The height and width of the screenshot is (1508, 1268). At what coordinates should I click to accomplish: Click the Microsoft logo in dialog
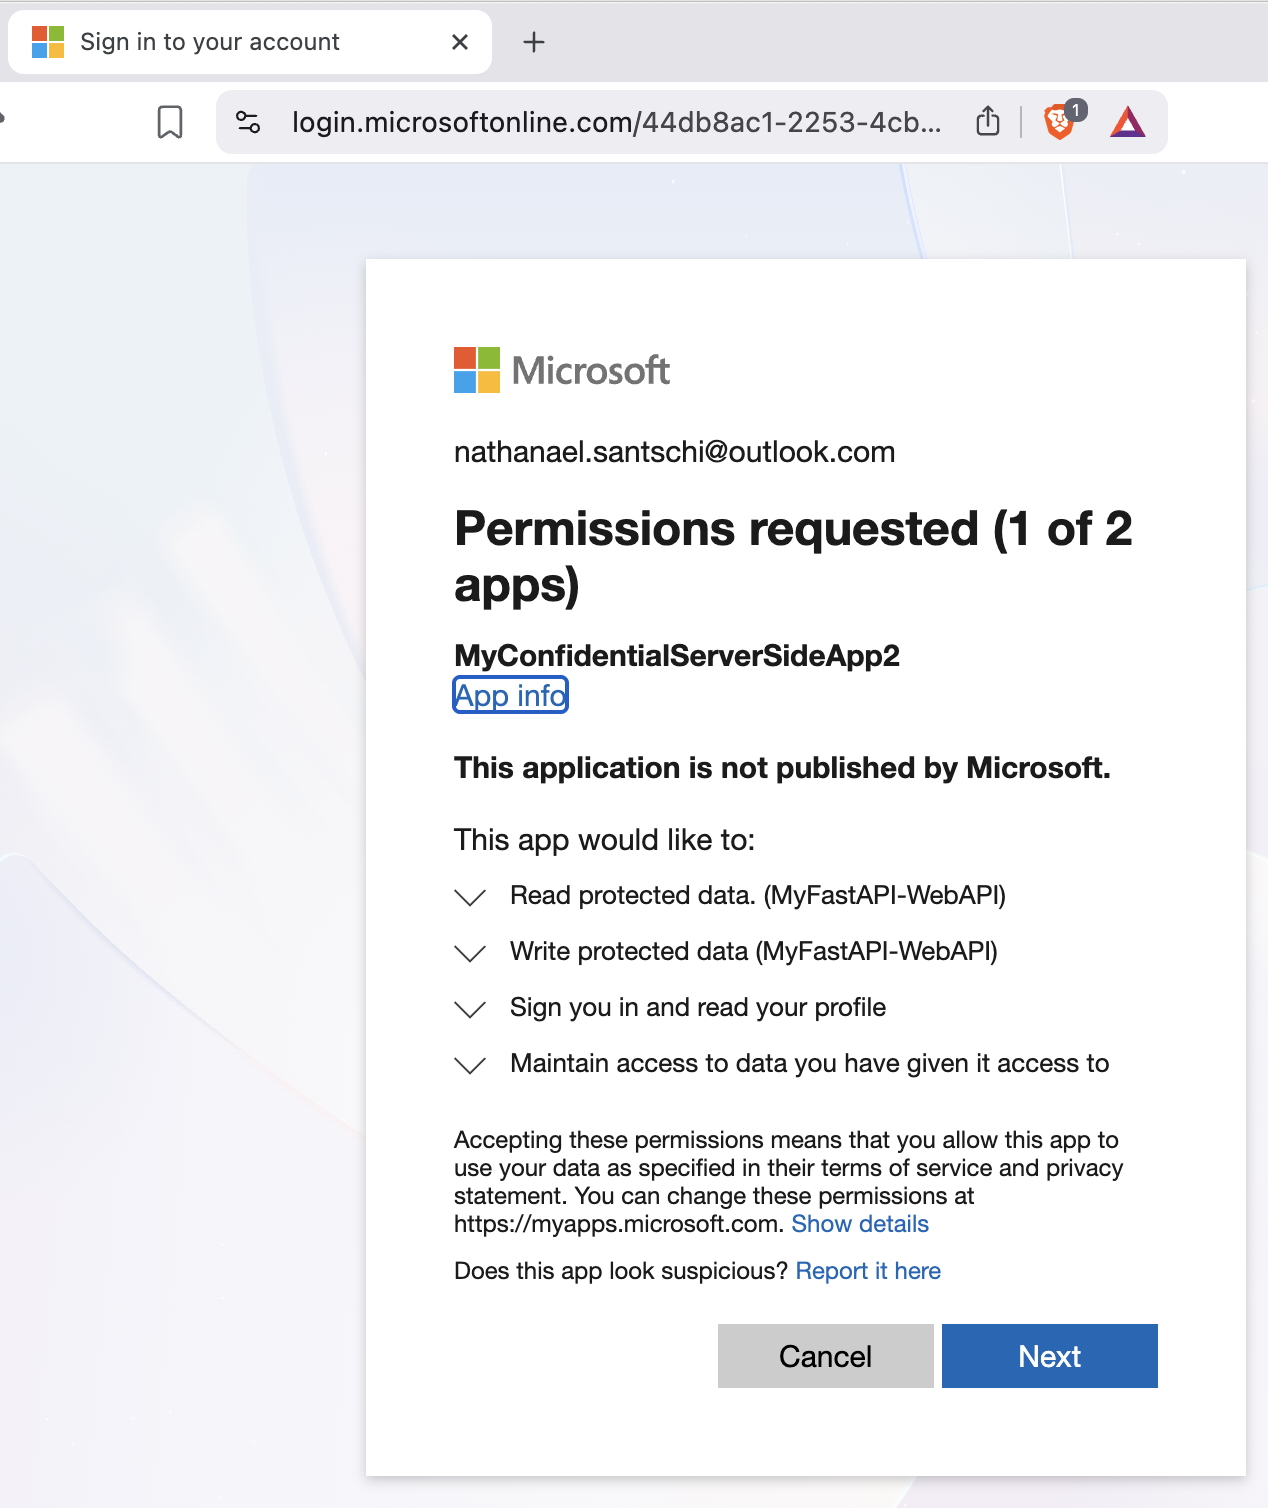tap(562, 370)
